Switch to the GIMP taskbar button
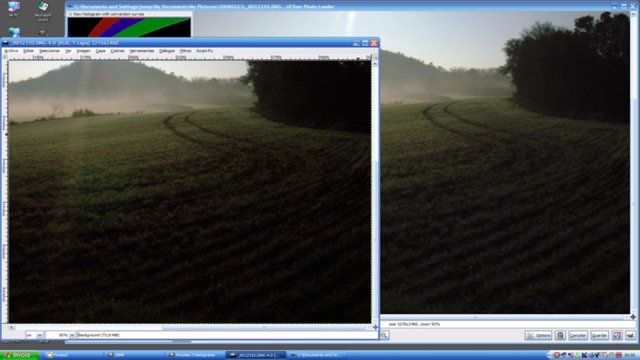This screenshot has height=360, width=640. point(133,355)
